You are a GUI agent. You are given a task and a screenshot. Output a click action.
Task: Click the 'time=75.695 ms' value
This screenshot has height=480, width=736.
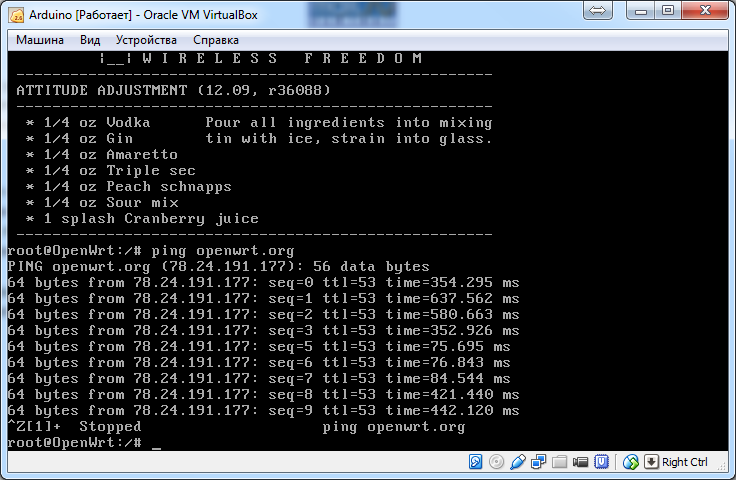(x=448, y=347)
